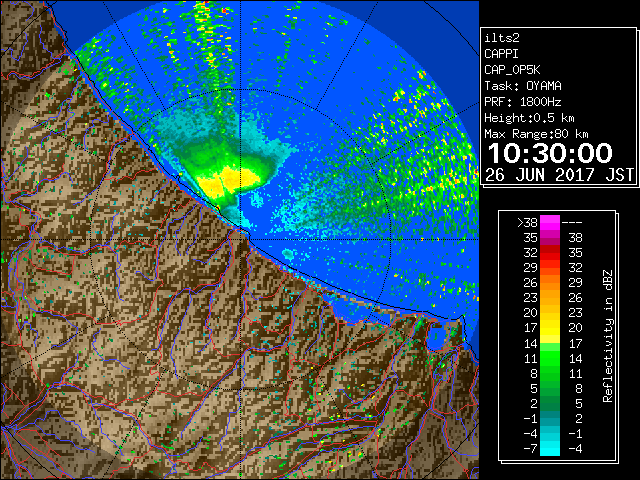Screen dimensions: 640x480
Task: Click the 'CAP_OP5K' text line
Action: pos(512,70)
